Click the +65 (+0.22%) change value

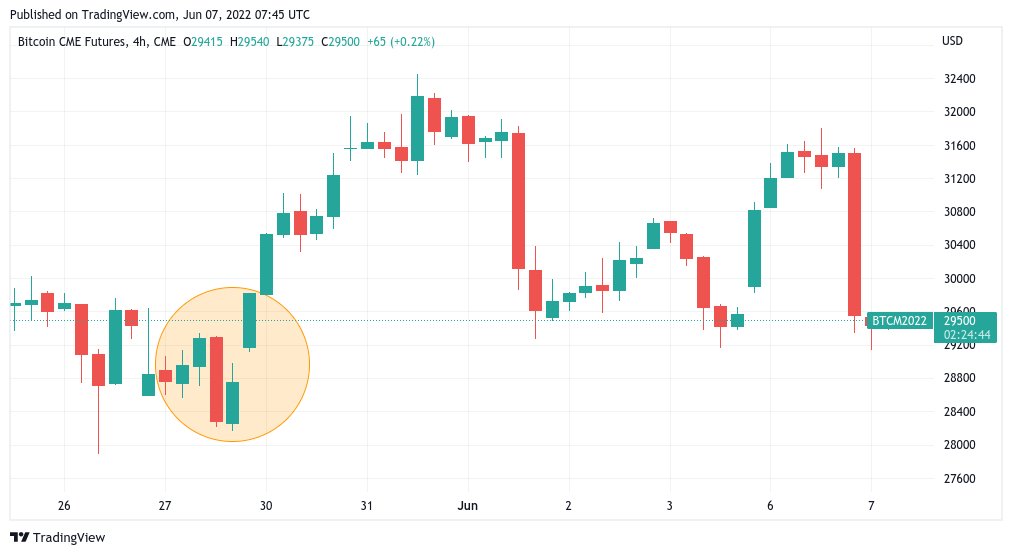pyautogui.click(x=401, y=41)
